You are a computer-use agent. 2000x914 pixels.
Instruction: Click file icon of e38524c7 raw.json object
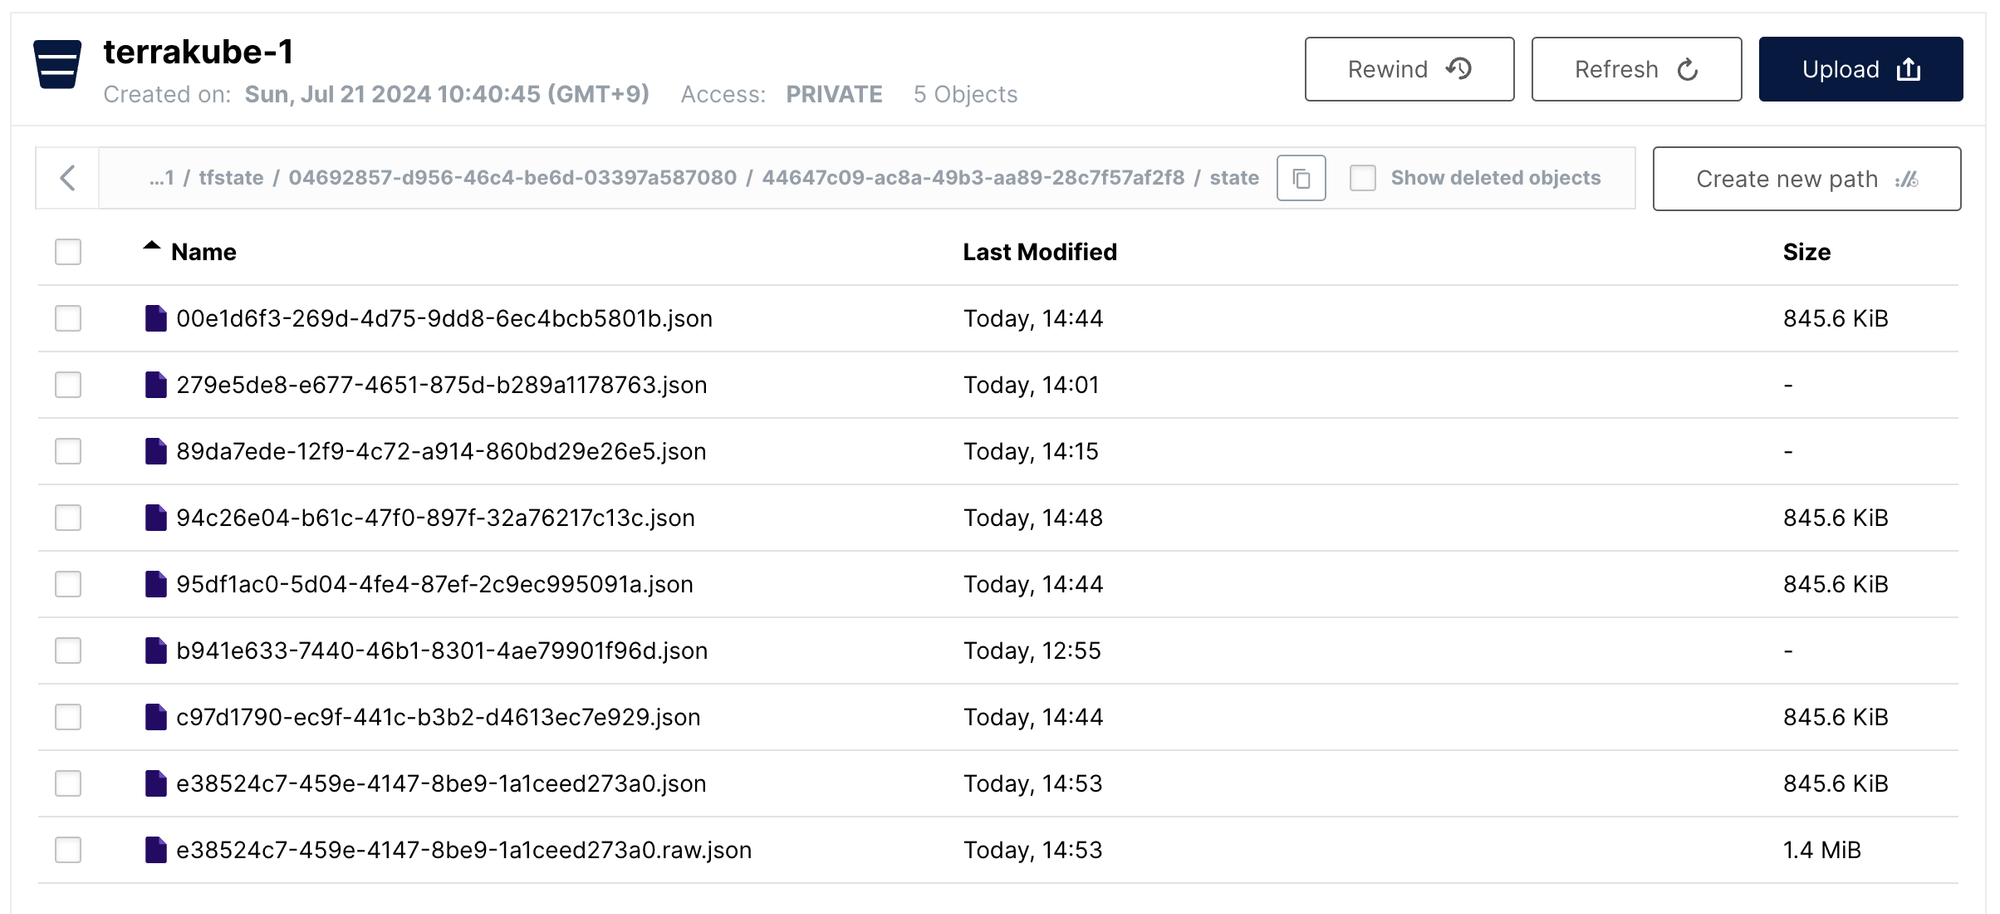pyautogui.click(x=155, y=850)
